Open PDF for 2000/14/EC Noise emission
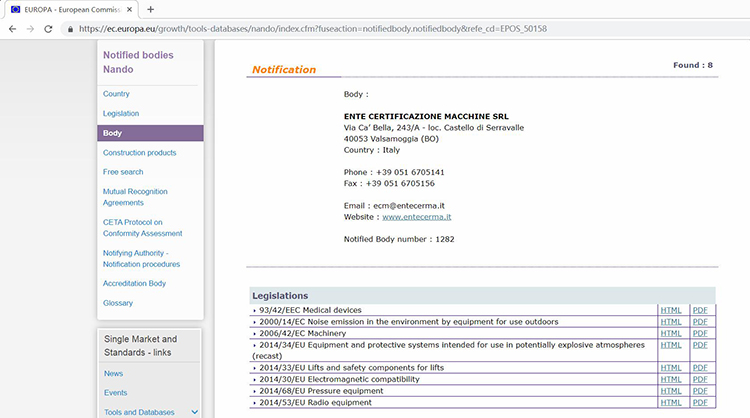This screenshot has width=750, height=418. pos(700,322)
